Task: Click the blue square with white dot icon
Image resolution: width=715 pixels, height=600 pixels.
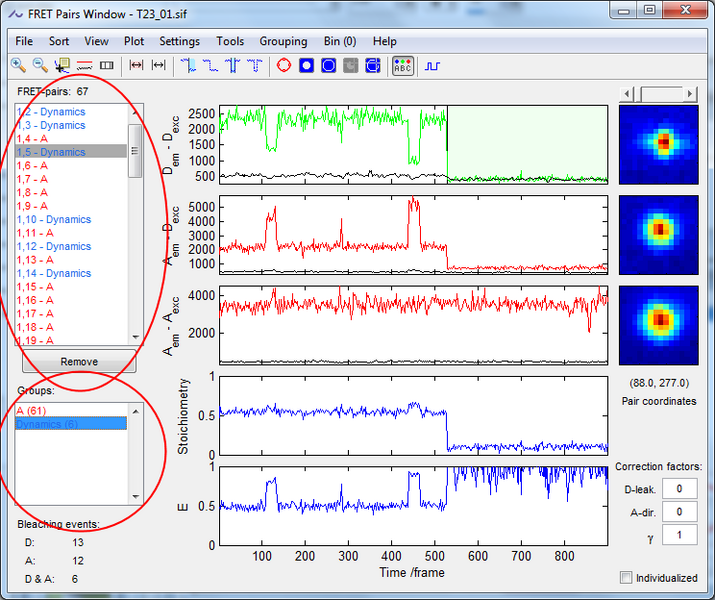Action: [306, 65]
